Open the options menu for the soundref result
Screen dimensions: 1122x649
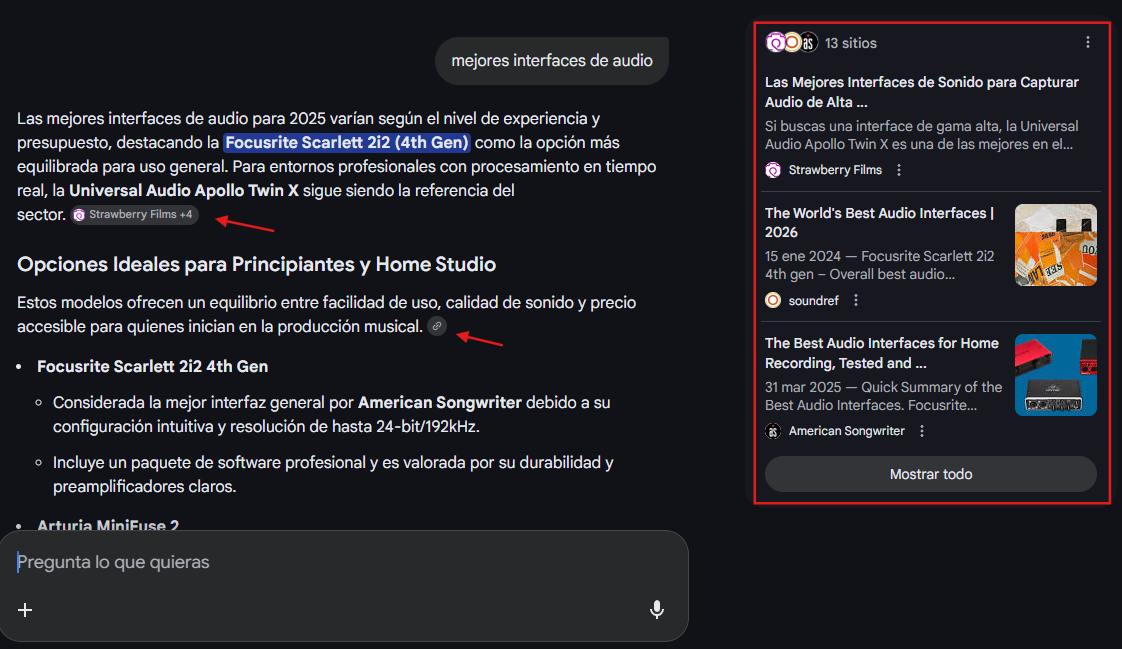(x=855, y=299)
